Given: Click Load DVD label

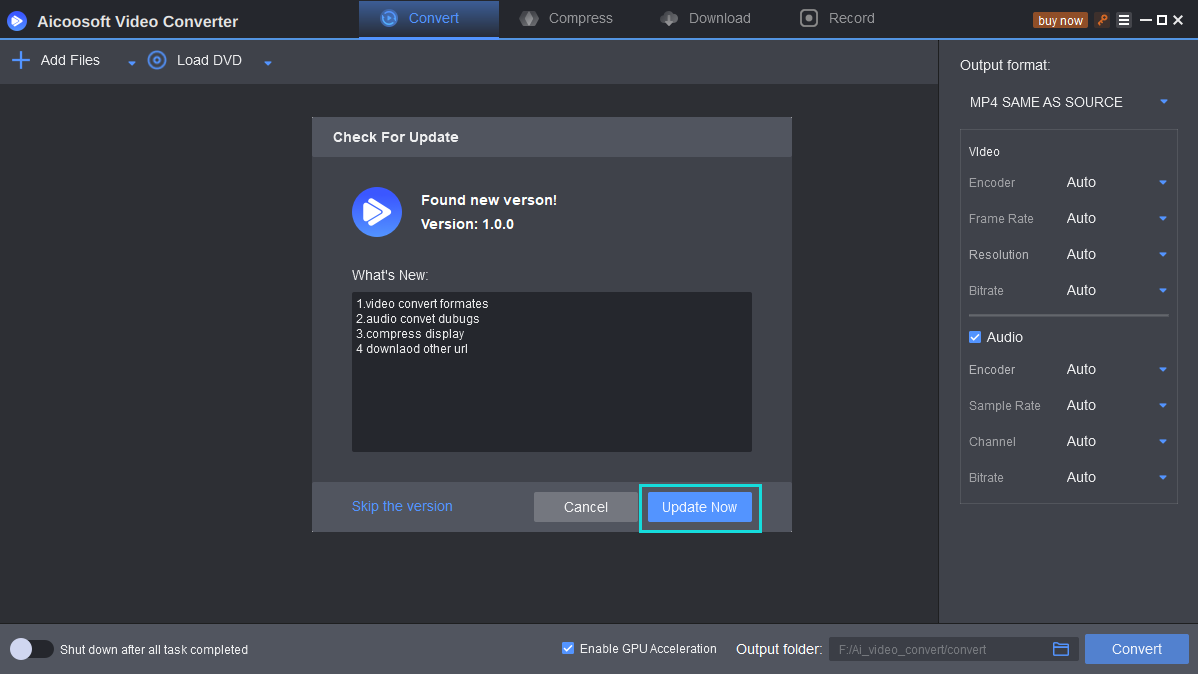Looking at the screenshot, I should point(209,60).
